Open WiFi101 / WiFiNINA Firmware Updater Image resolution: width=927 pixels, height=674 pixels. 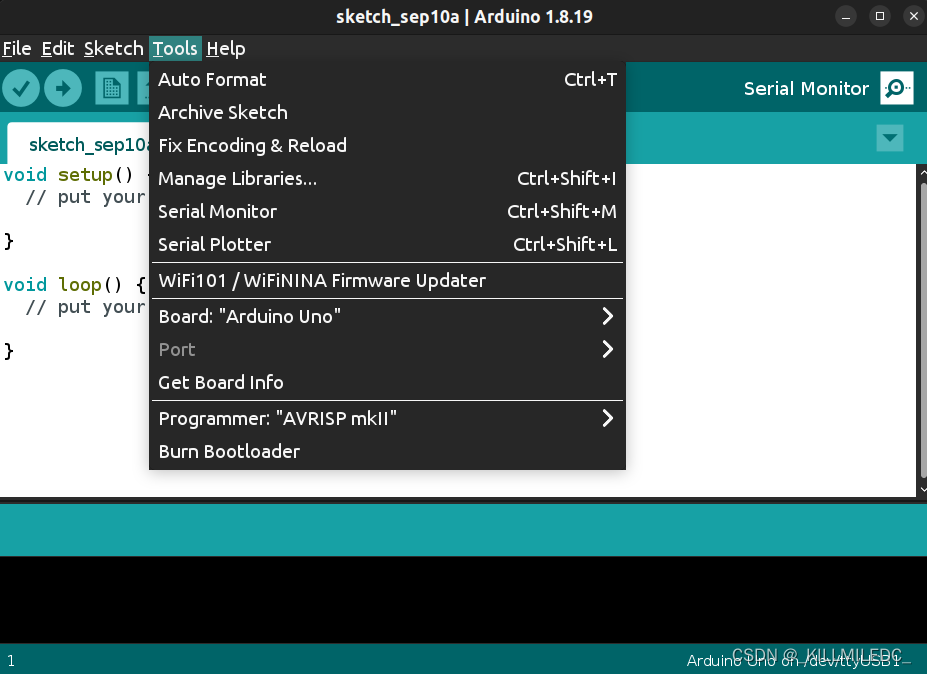387,281
